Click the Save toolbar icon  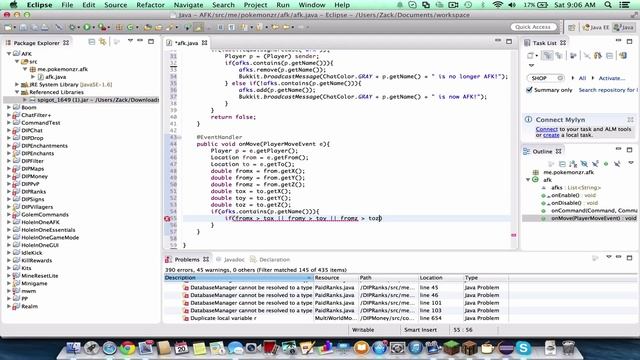point(24,27)
